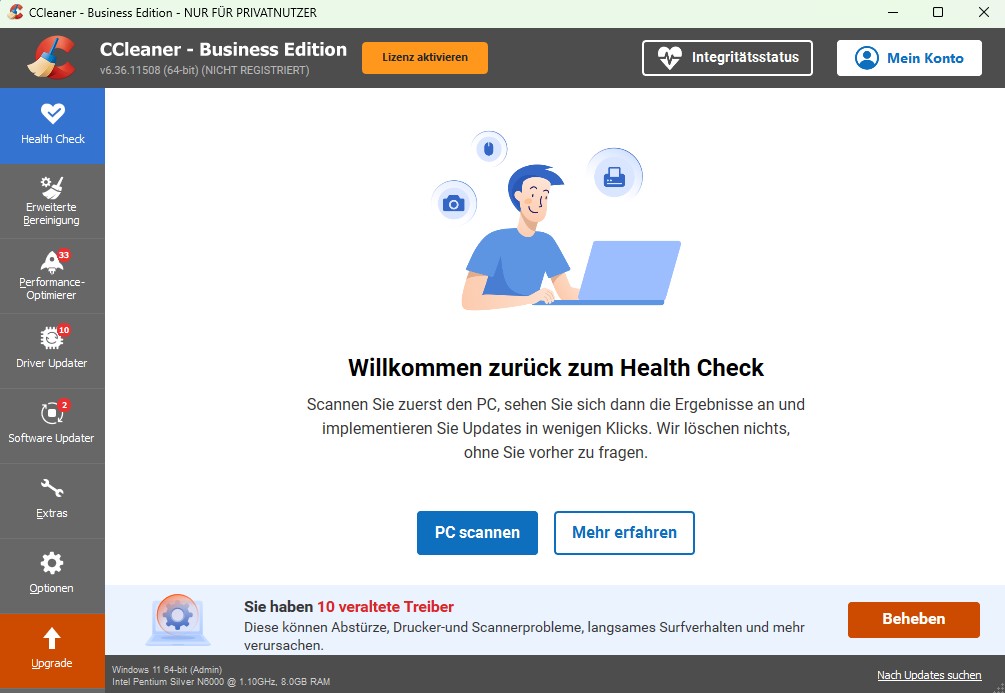
Task: Open the Health Check heart icon
Action: (x=53, y=113)
